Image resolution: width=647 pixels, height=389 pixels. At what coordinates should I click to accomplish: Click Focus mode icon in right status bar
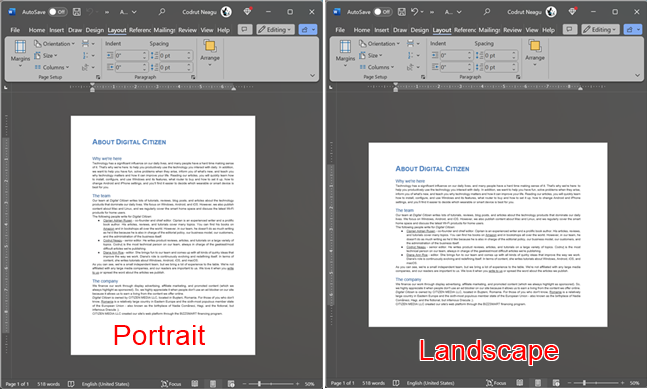point(489,383)
